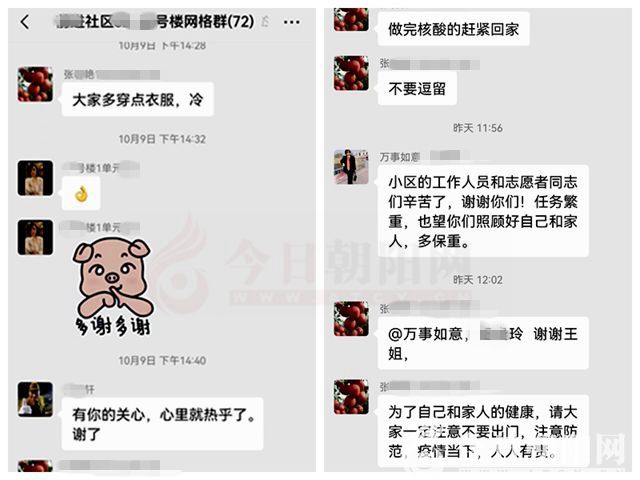Tap 万事如意 user's avatar photo
This screenshot has height=480, width=640.
click(351, 167)
